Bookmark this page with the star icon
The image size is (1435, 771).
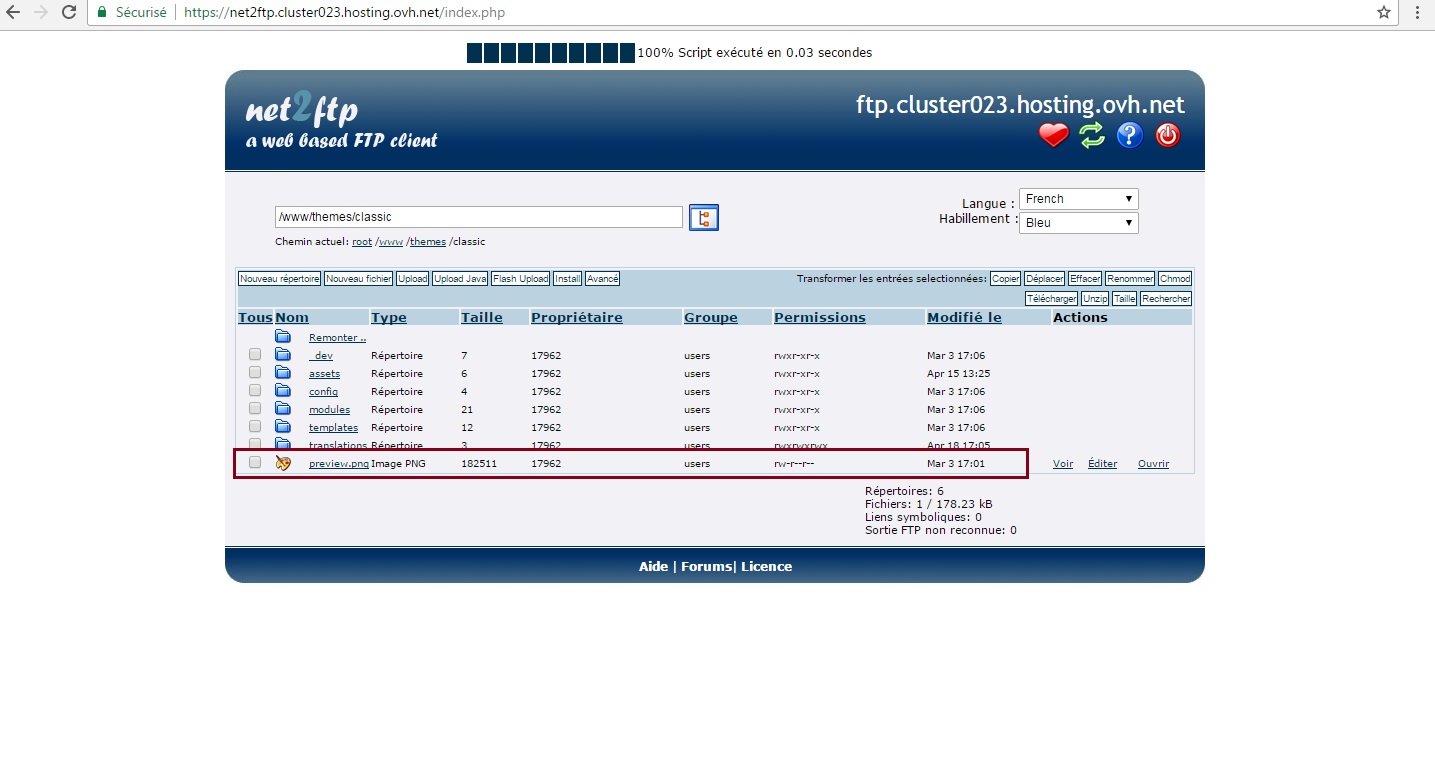(x=1384, y=13)
